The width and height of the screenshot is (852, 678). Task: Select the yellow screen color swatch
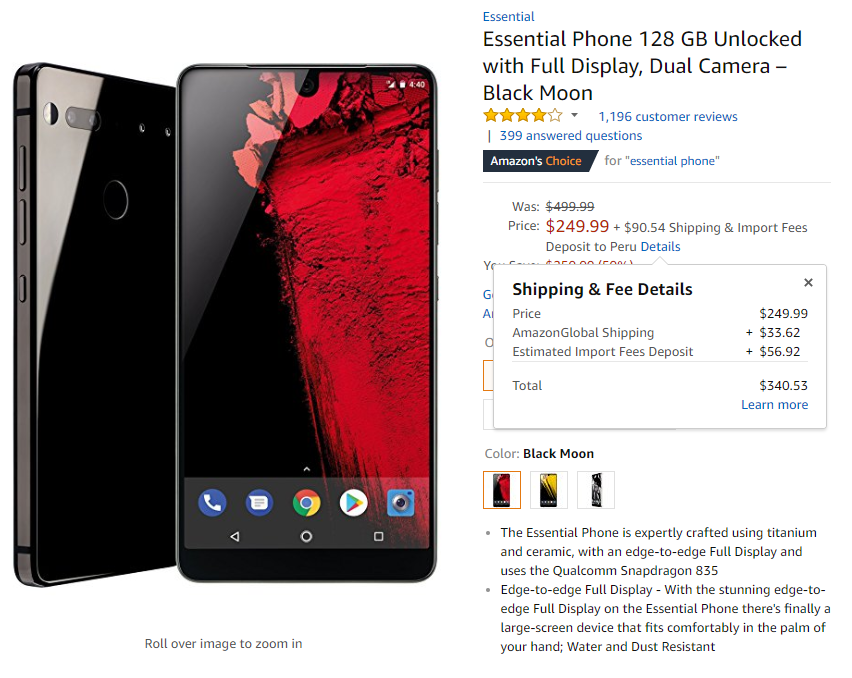coord(549,490)
